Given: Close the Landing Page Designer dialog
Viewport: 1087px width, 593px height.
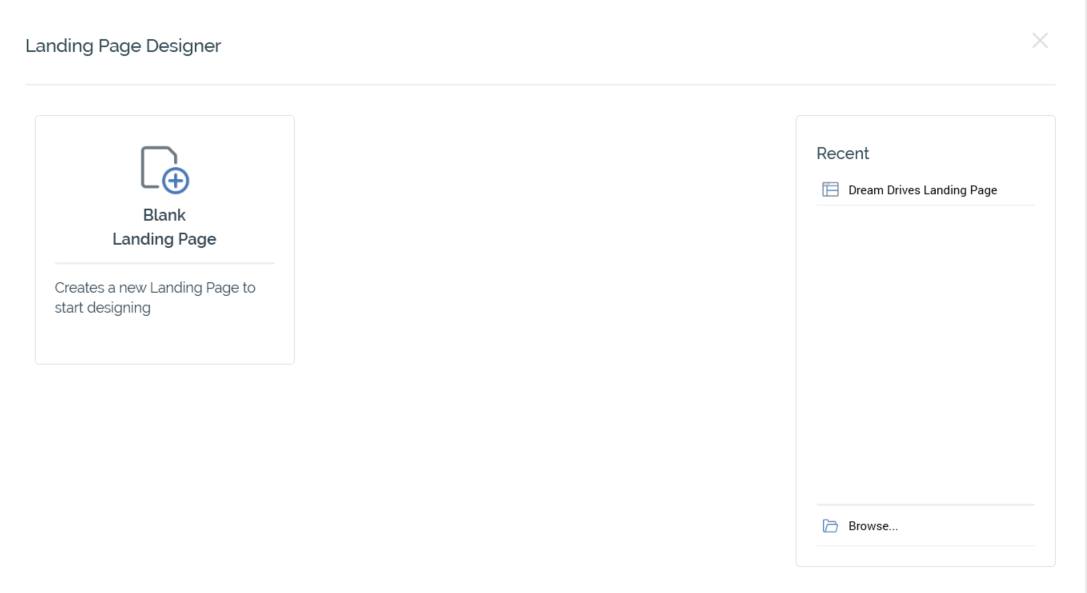Looking at the screenshot, I should coord(1040,41).
